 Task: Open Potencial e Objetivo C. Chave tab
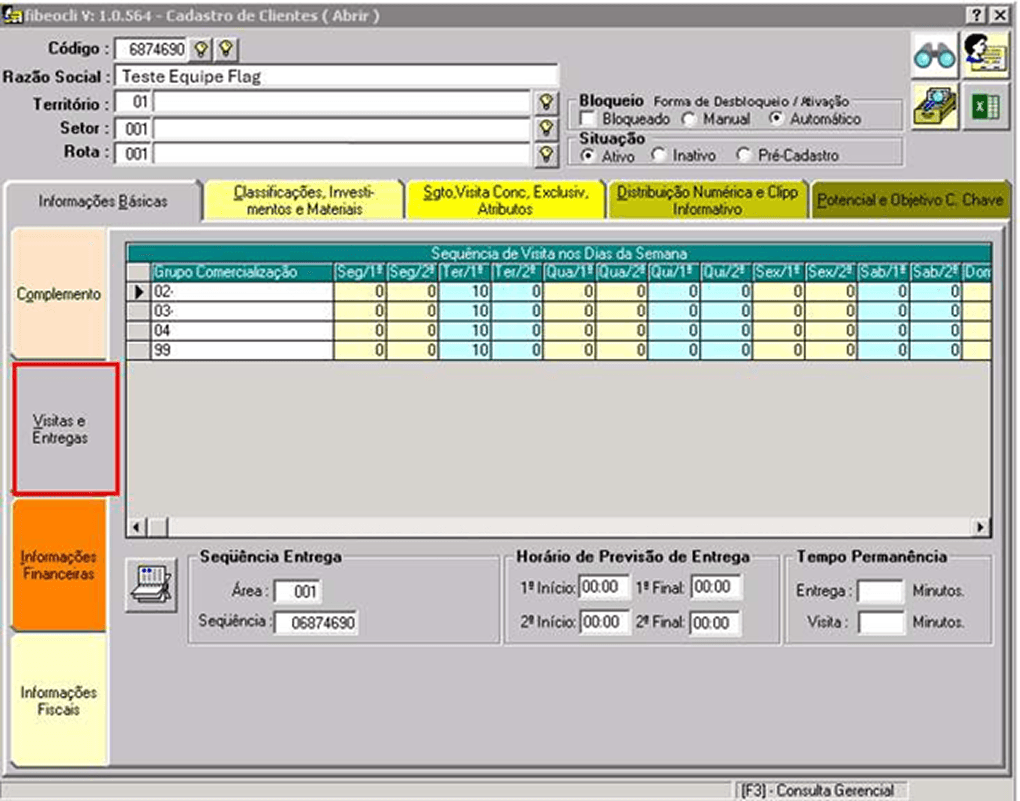909,200
